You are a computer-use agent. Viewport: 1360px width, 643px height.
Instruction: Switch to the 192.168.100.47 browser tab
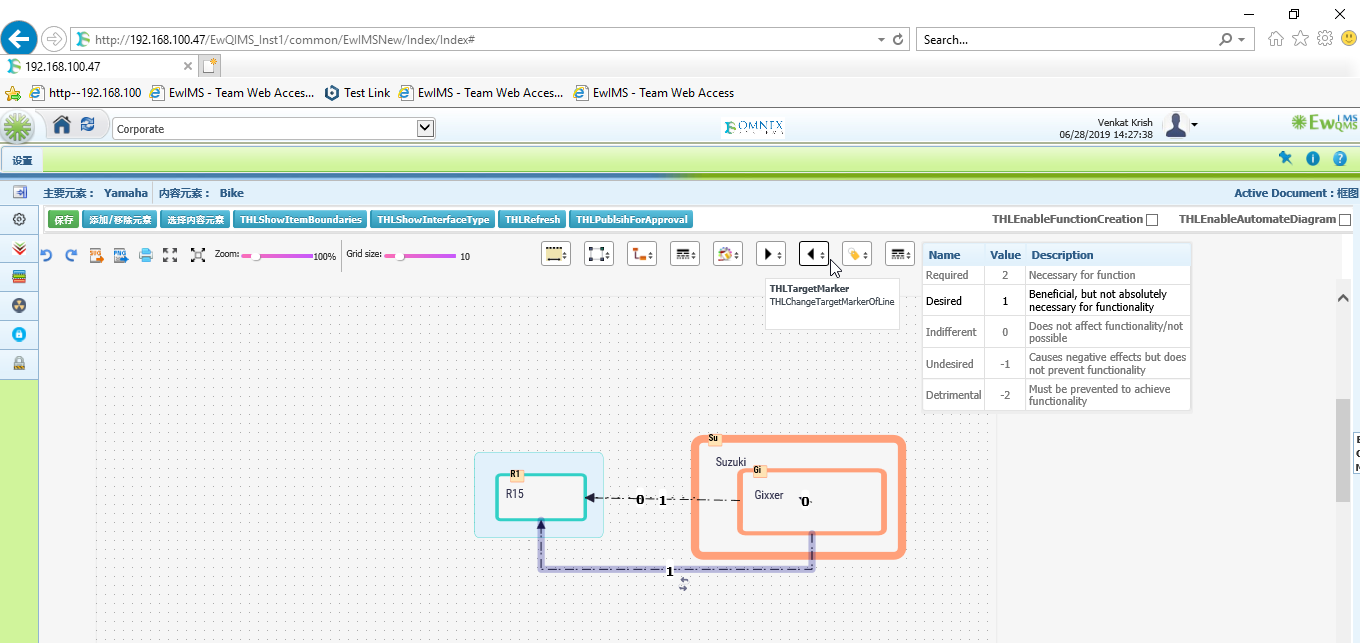pos(98,66)
